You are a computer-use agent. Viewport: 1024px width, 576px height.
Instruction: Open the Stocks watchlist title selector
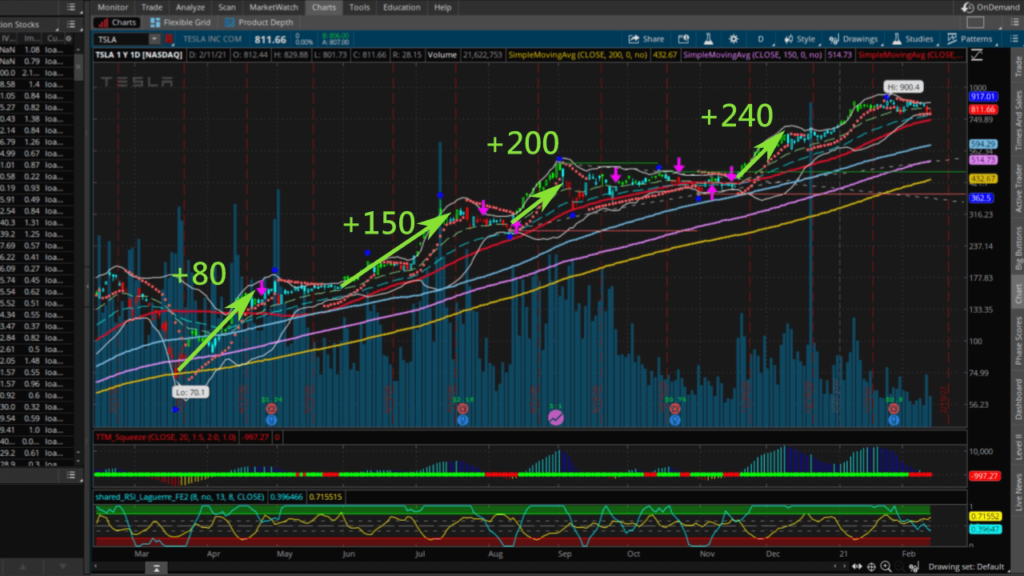tap(27, 24)
